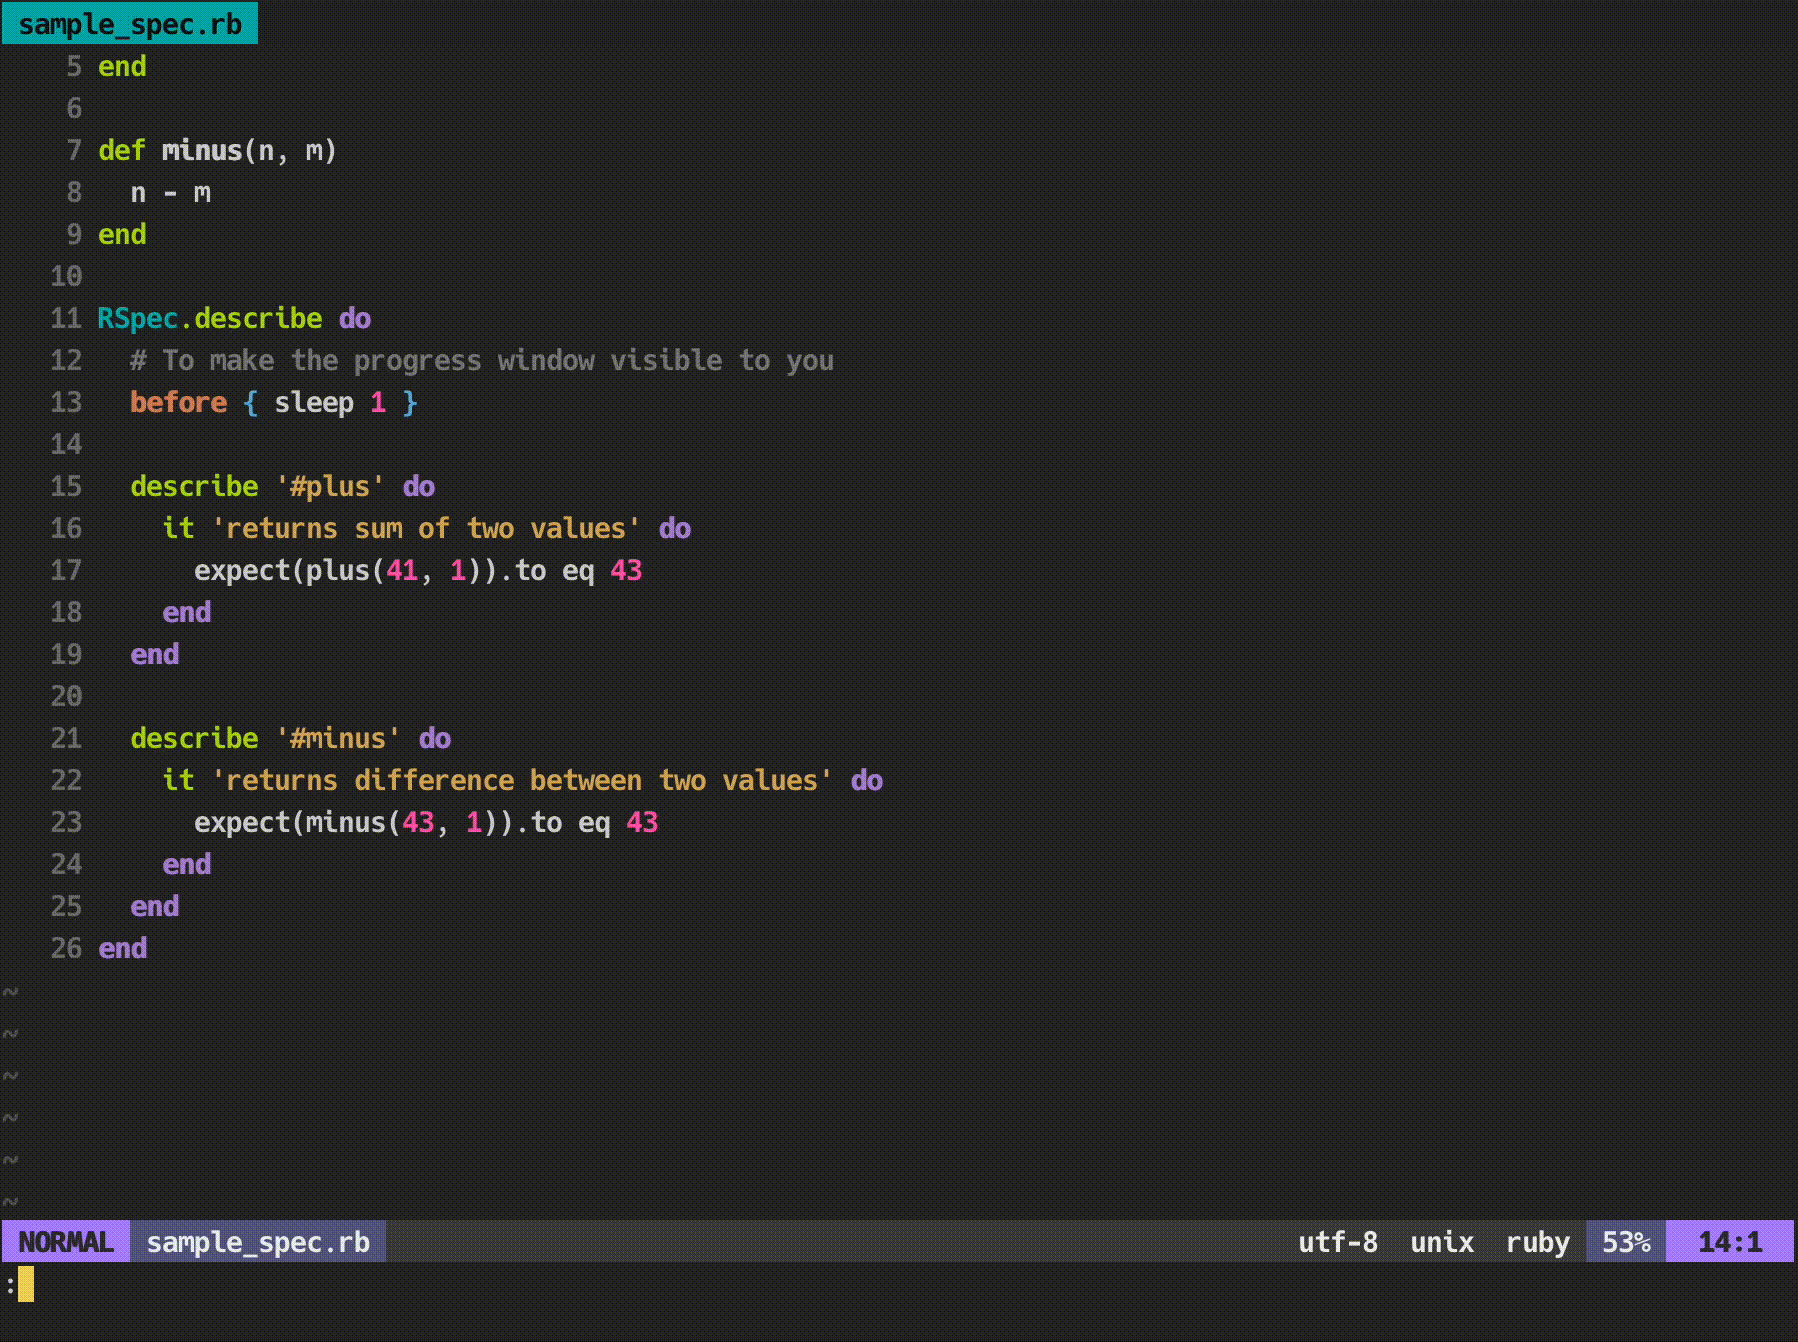This screenshot has width=1798, height=1342.
Task: Click the sample_spec.rb filename in the status line
Action: coord(258,1241)
